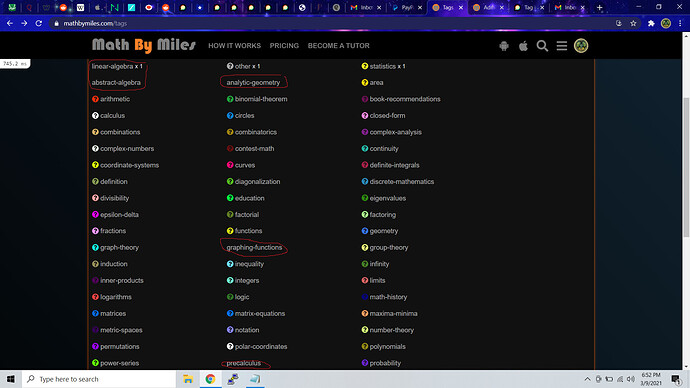This screenshot has width=690, height=388.
Task: Open the graphing-functions tag
Action: [x=254, y=248]
